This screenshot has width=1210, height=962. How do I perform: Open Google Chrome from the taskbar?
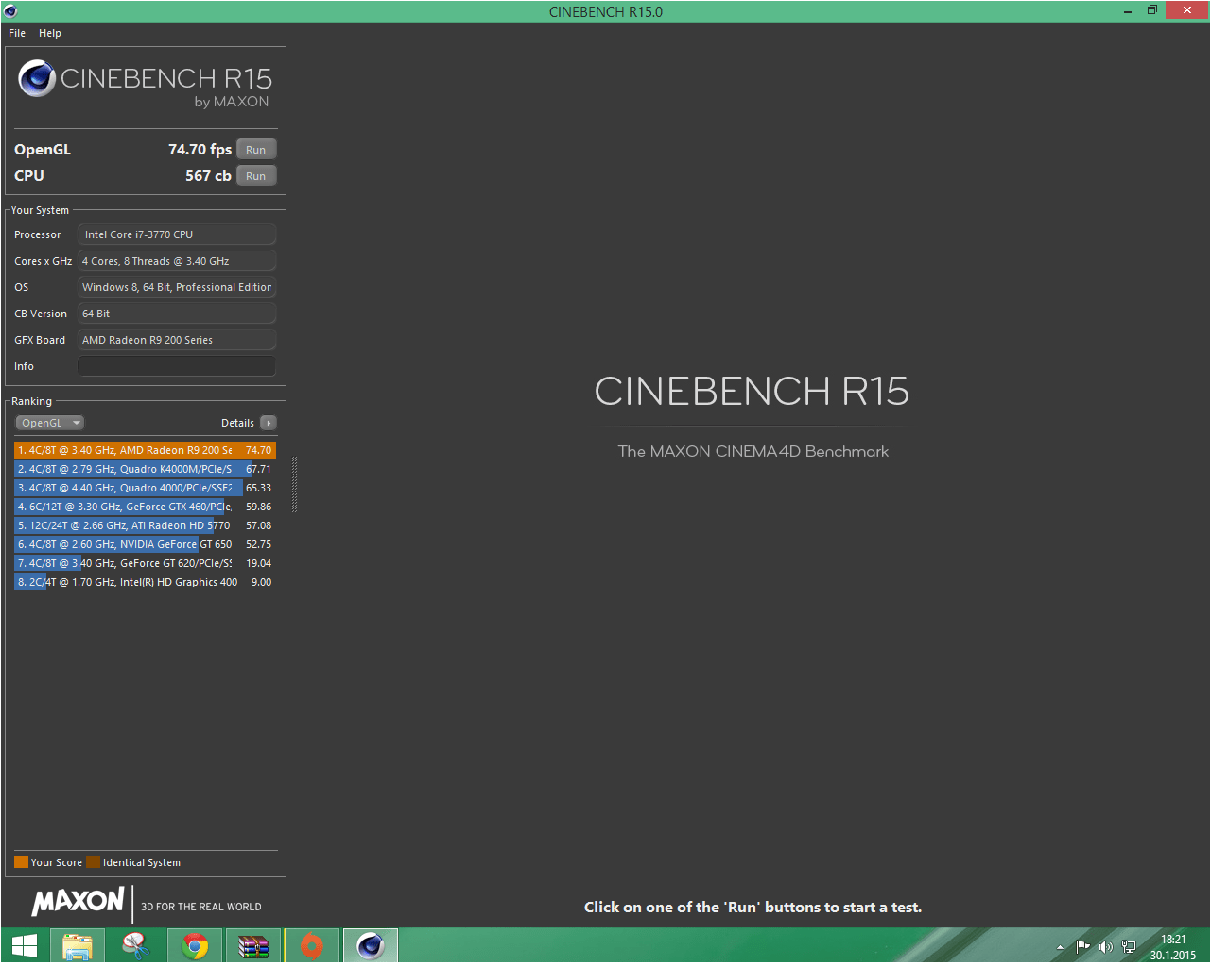tap(195, 945)
